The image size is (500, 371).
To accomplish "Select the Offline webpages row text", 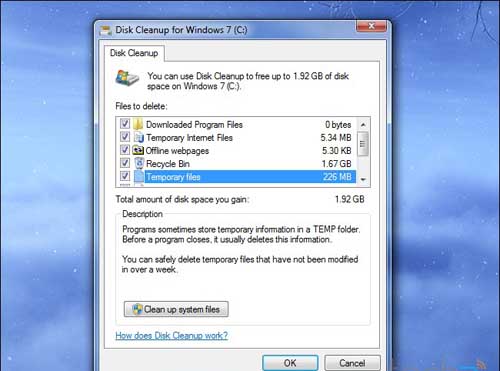I will (x=177, y=151).
